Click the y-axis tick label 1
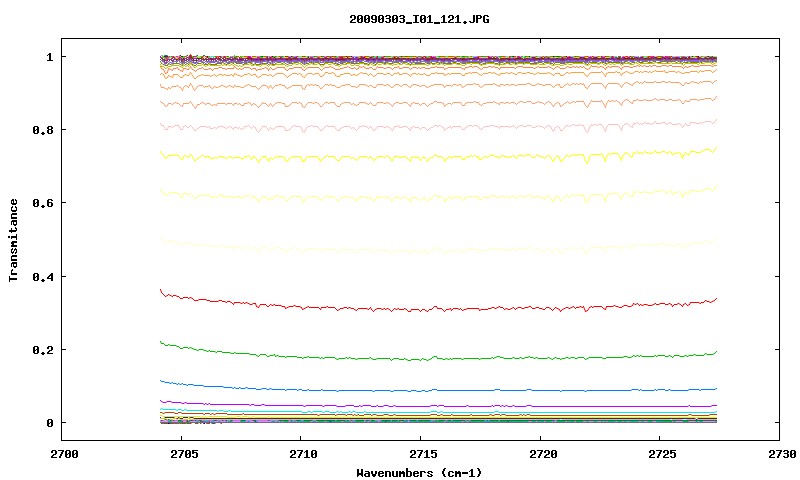This screenshot has height=480, width=800. click(49, 57)
